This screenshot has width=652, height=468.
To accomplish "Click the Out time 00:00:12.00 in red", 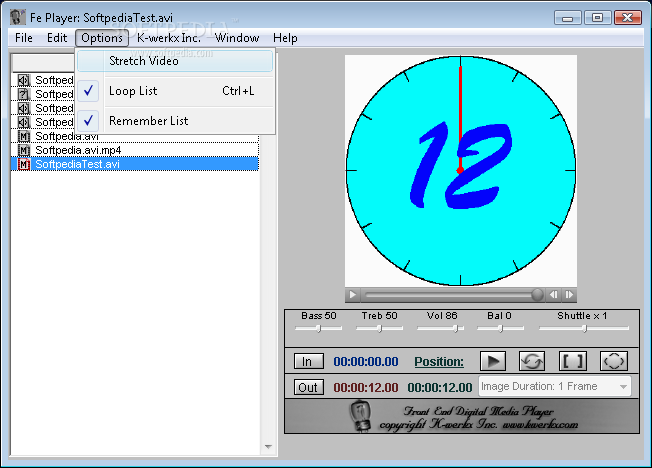I will tap(366, 388).
